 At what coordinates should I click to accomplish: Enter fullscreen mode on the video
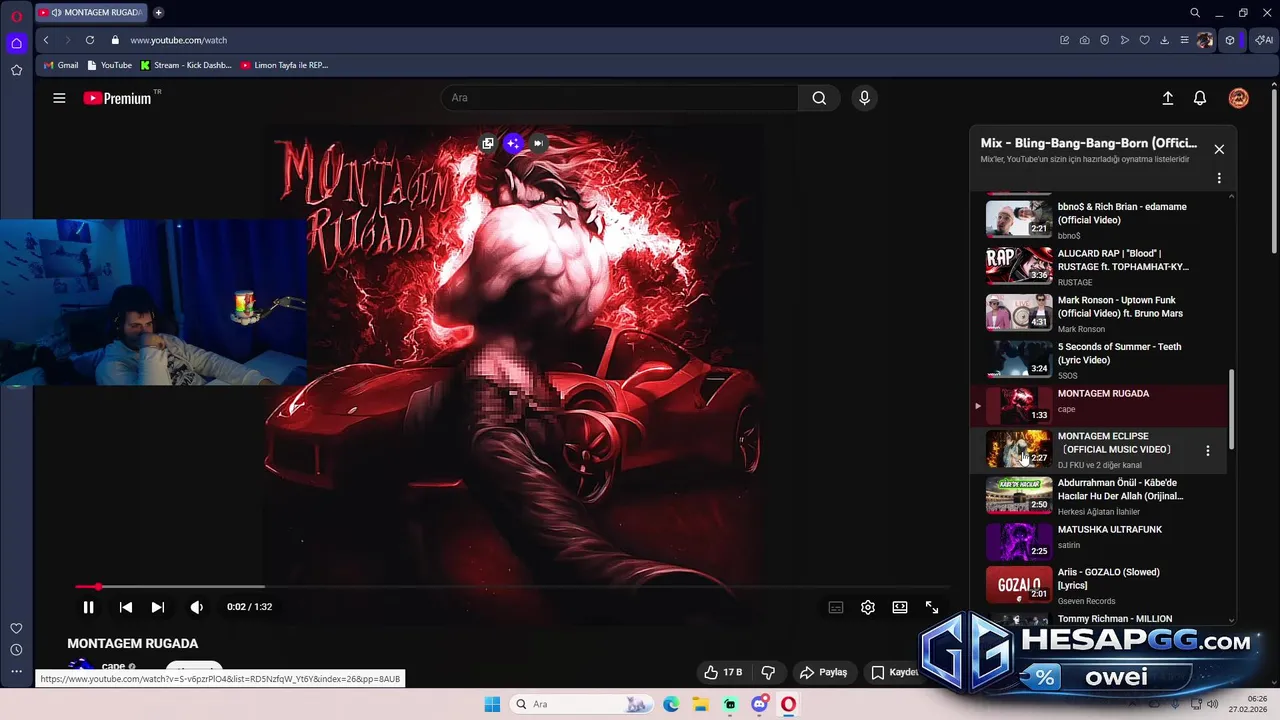(932, 607)
